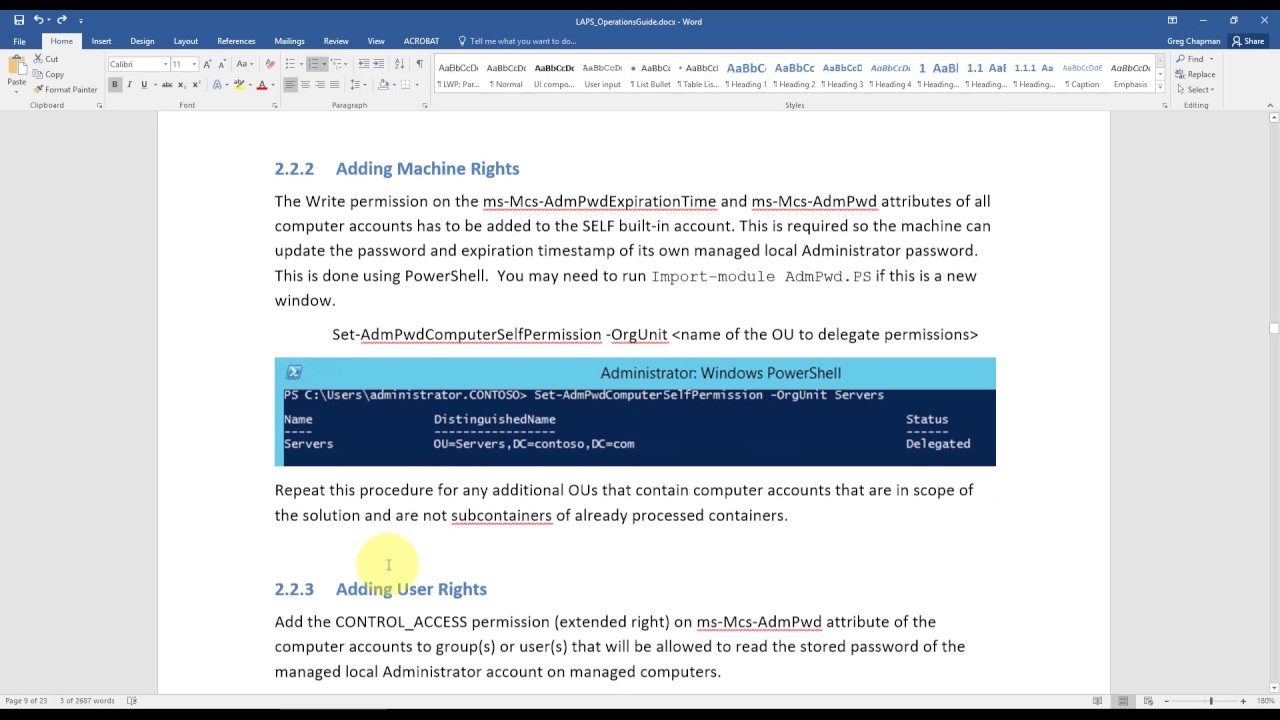Open the File menu tab
The height and width of the screenshot is (720, 1280).
coord(19,41)
